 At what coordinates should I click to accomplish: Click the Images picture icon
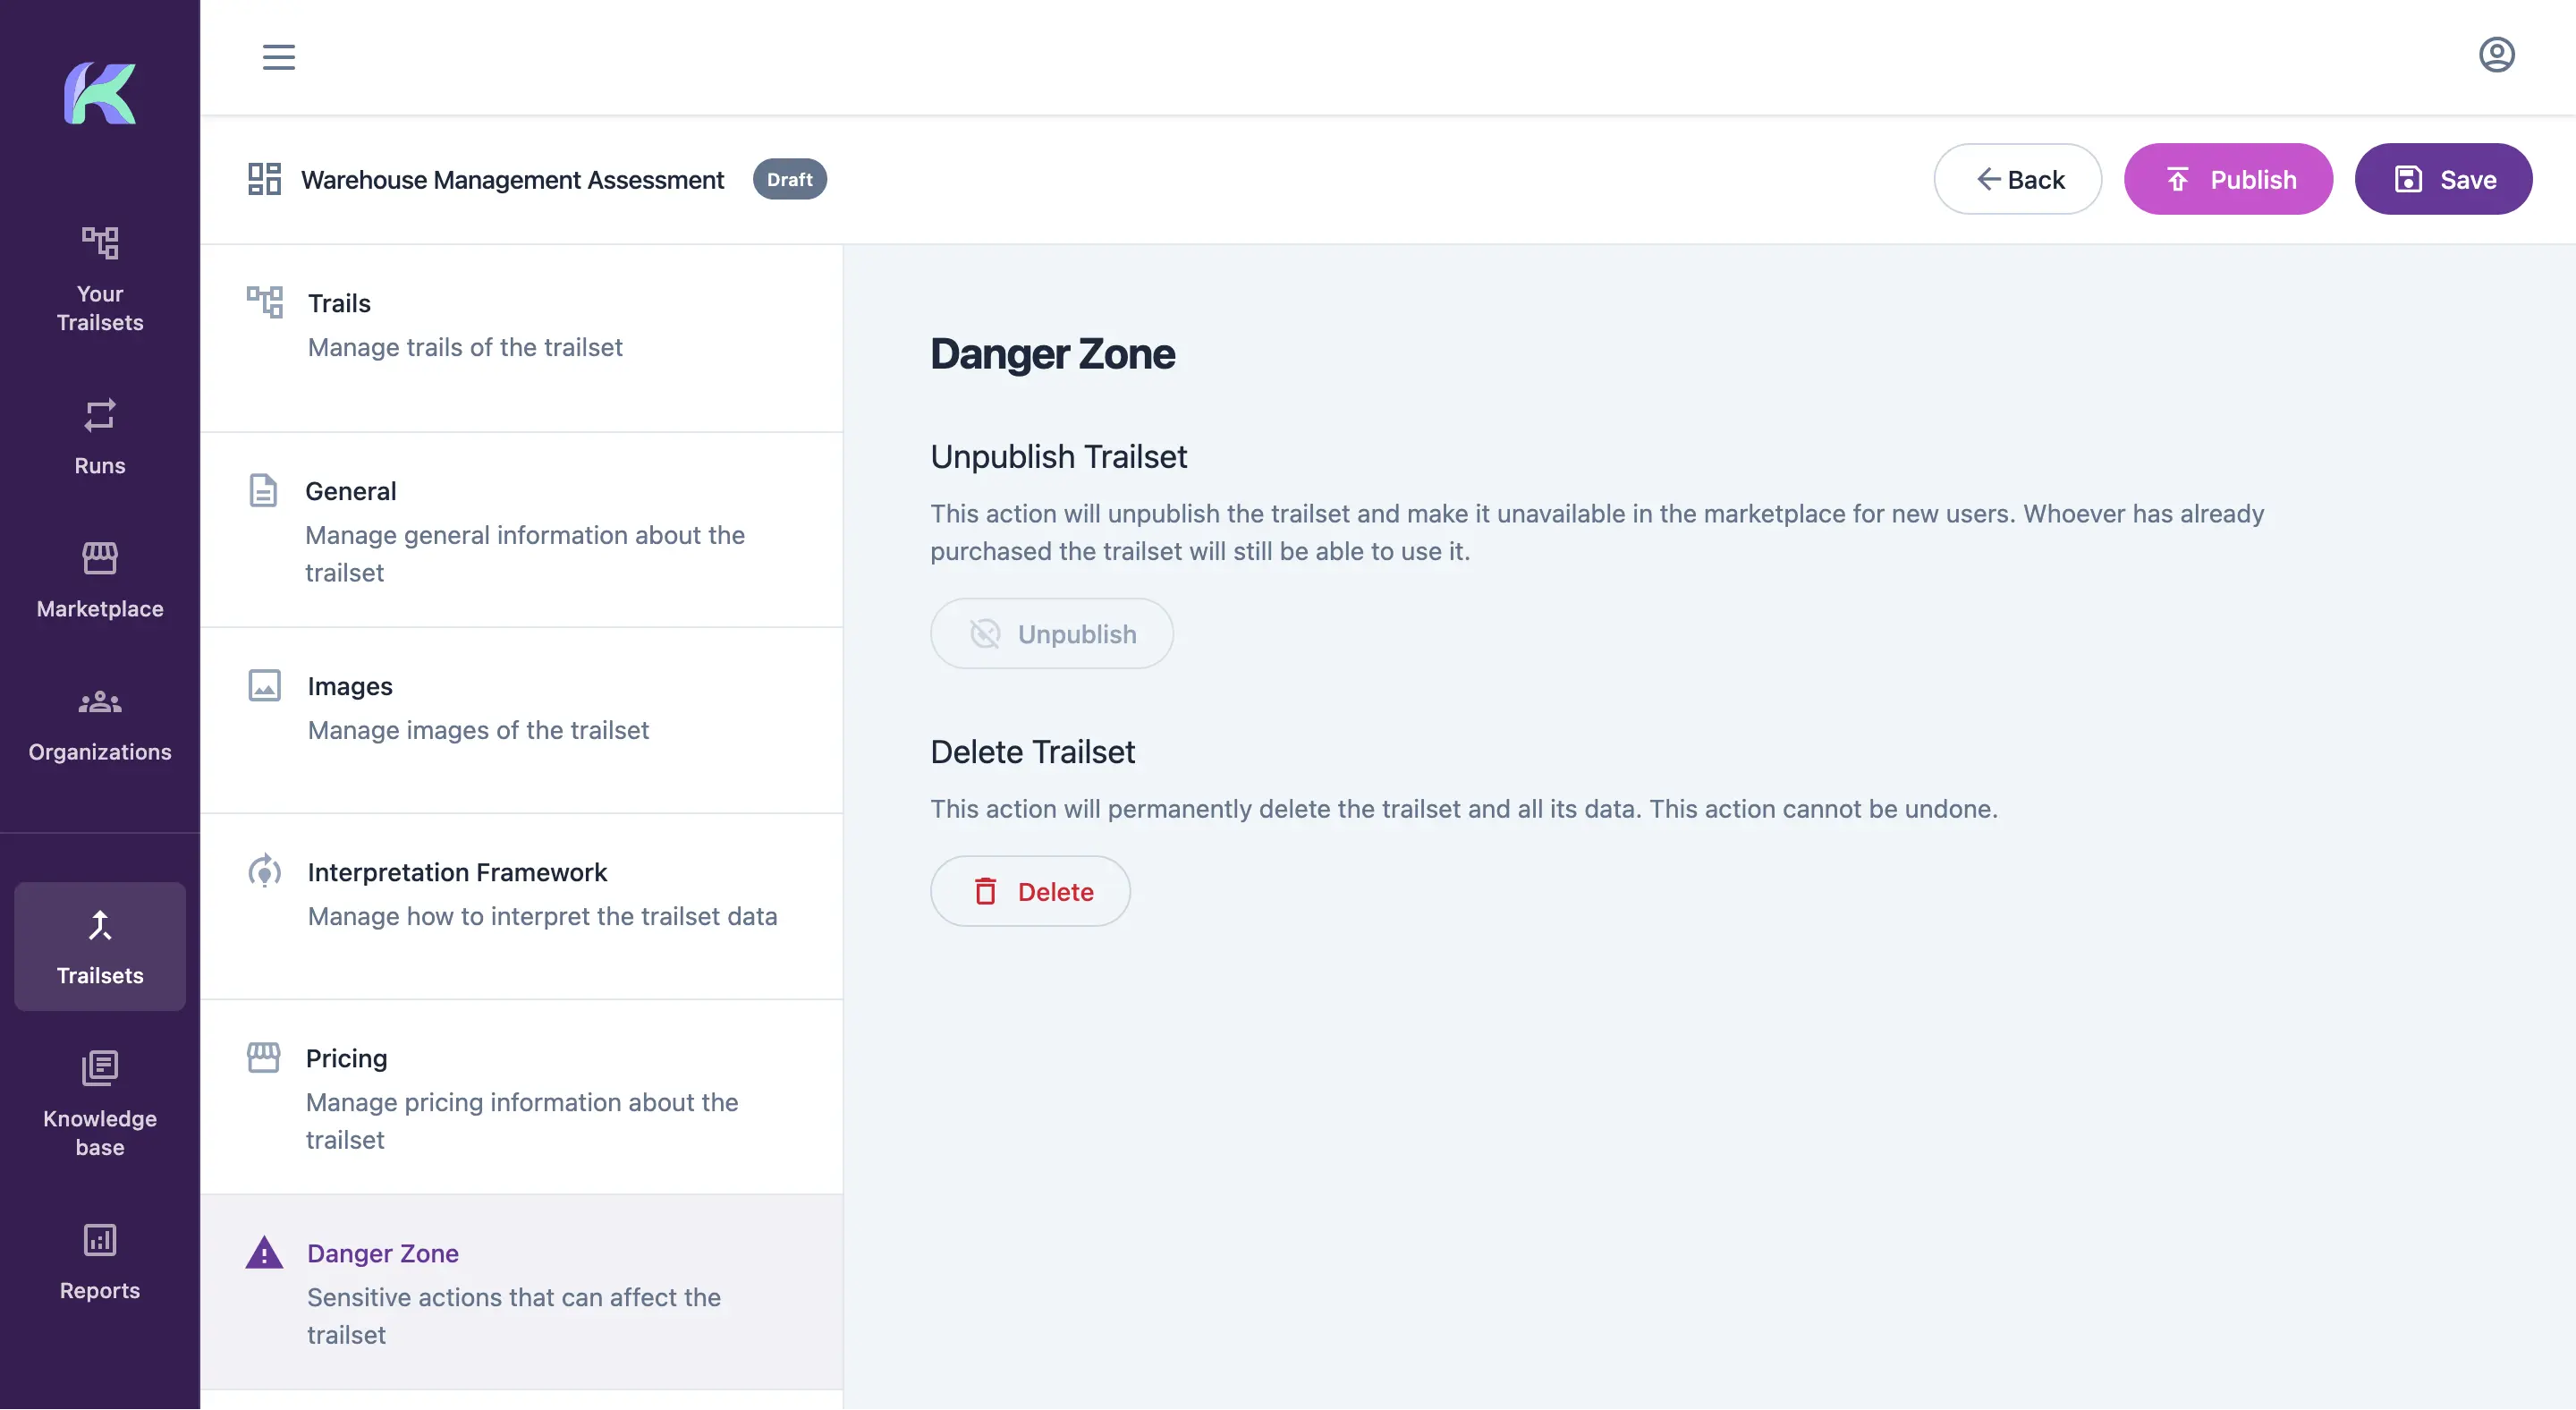pyautogui.click(x=264, y=685)
